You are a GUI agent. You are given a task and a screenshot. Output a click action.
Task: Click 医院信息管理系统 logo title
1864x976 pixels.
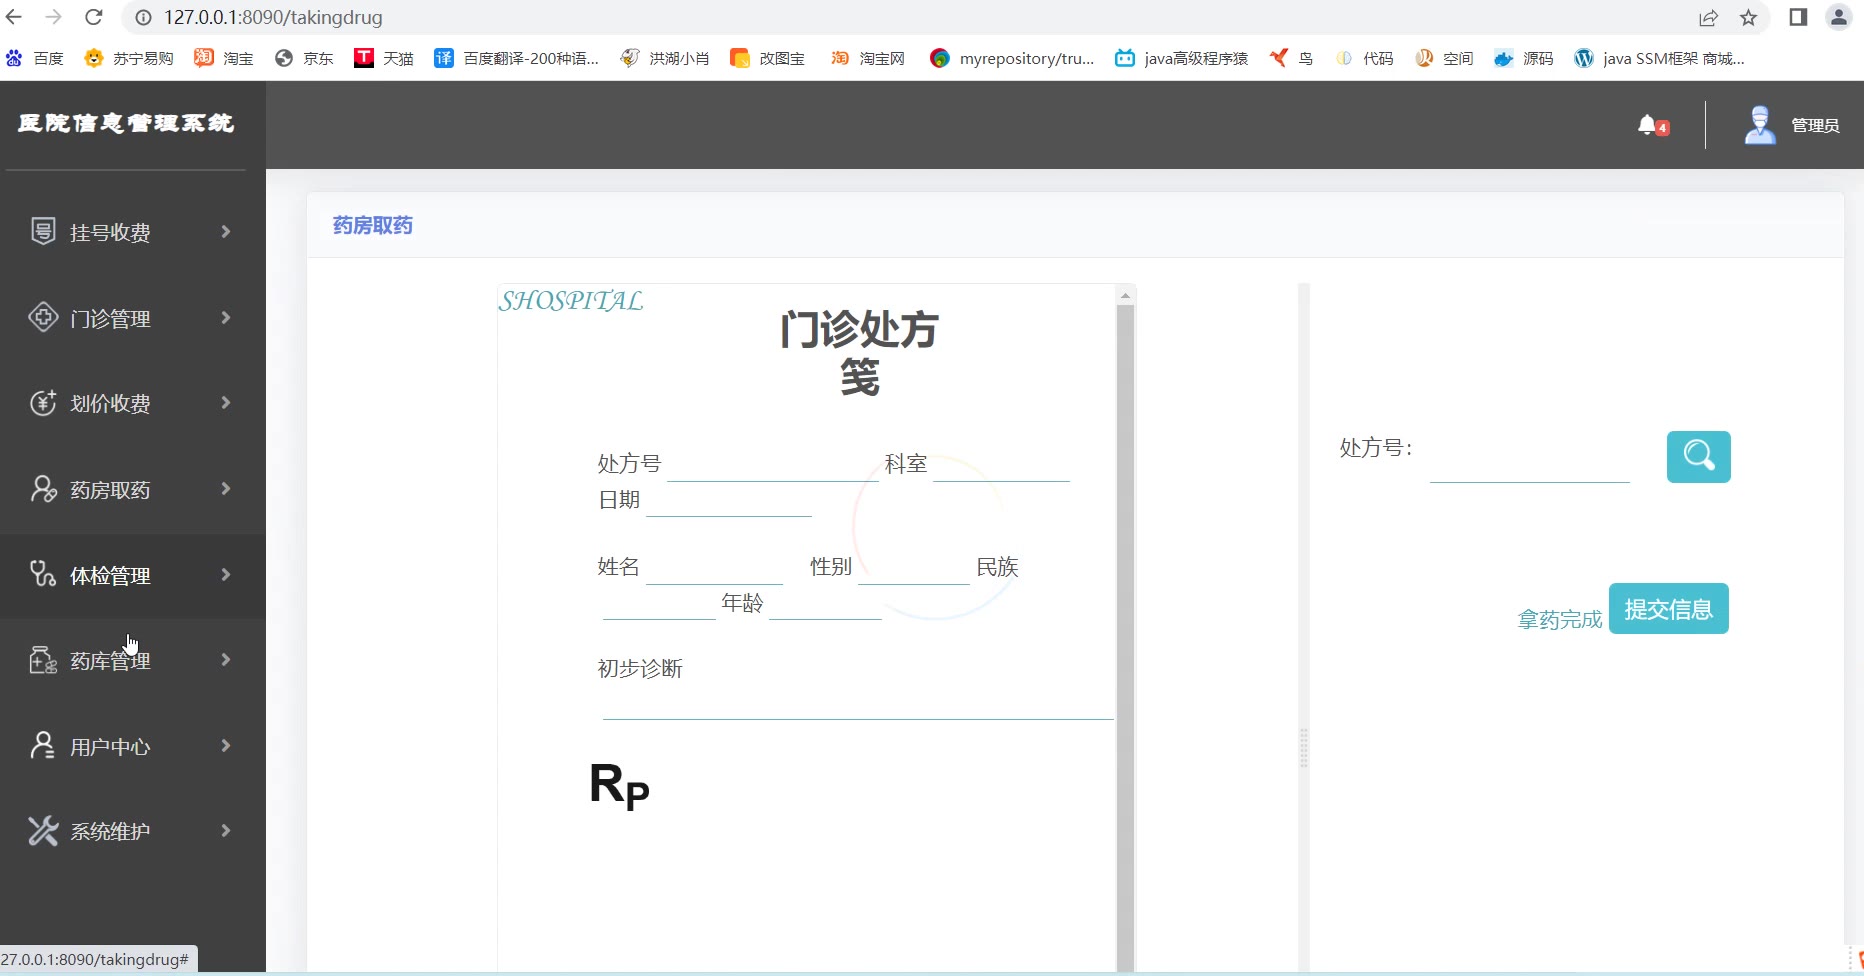(x=126, y=122)
